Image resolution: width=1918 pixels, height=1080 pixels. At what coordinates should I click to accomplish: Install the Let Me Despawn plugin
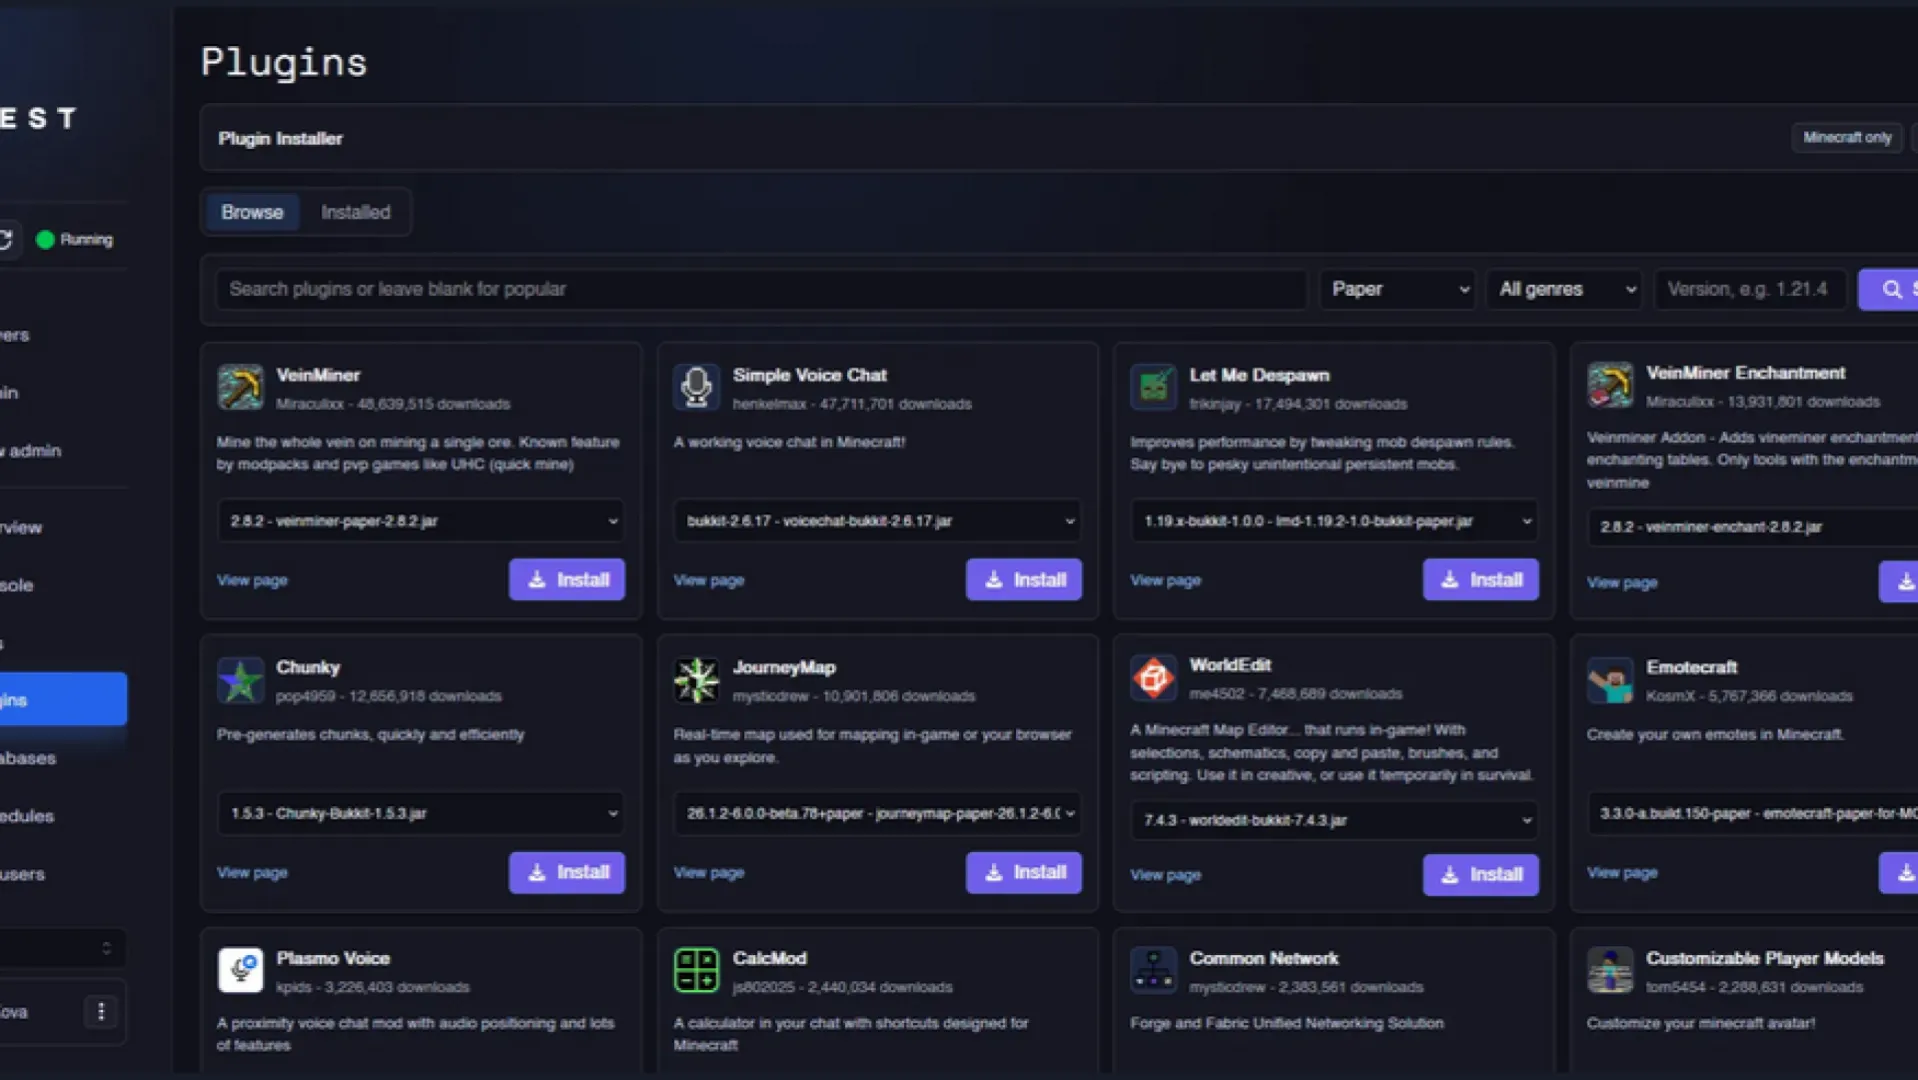coord(1480,580)
